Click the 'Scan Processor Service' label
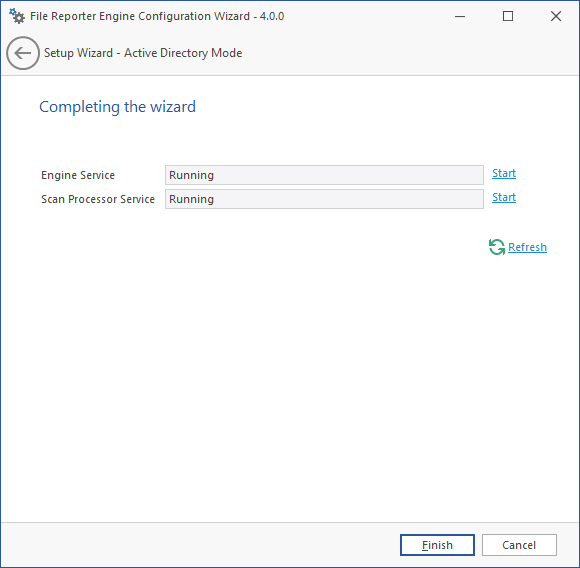The image size is (580, 568). click(x=98, y=199)
